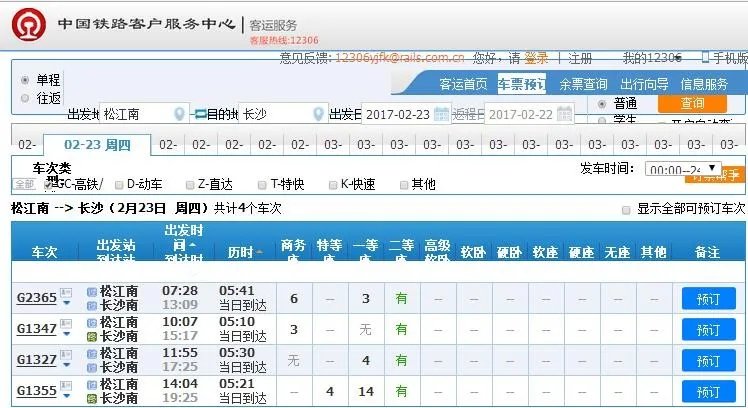Book train G2365 with 预订 button
The height and width of the screenshot is (408, 748).
[708, 299]
